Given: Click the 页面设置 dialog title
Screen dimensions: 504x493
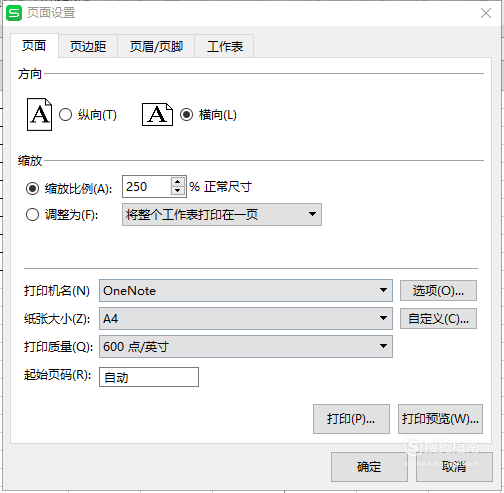Looking at the screenshot, I should tap(51, 13).
